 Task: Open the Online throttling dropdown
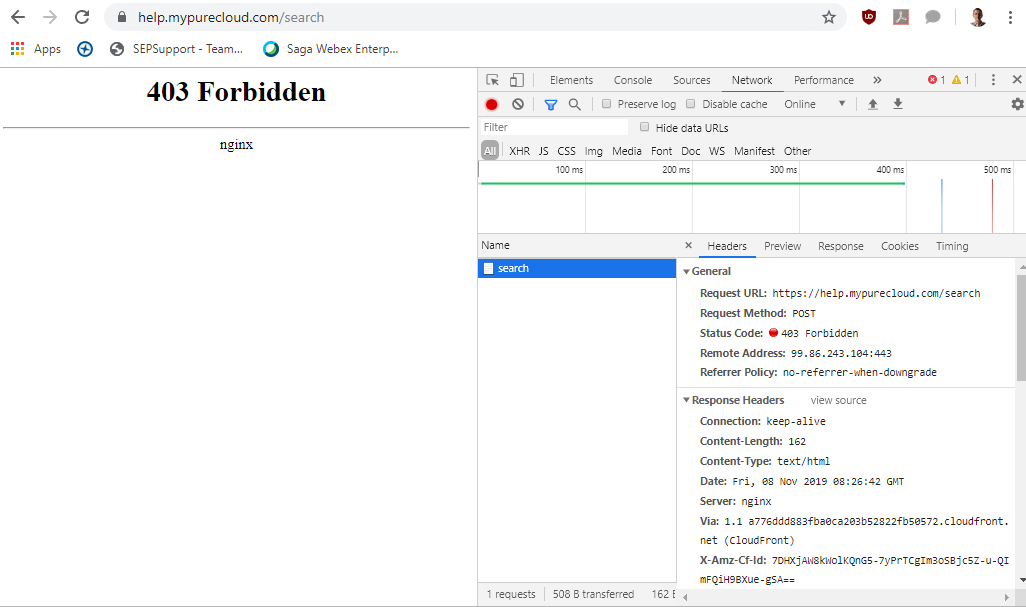815,104
